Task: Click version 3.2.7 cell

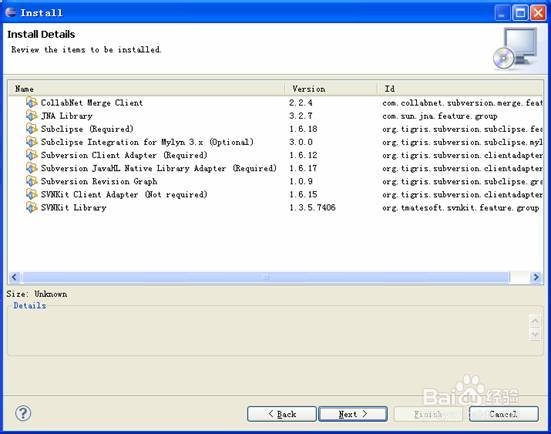Action: 301,116
